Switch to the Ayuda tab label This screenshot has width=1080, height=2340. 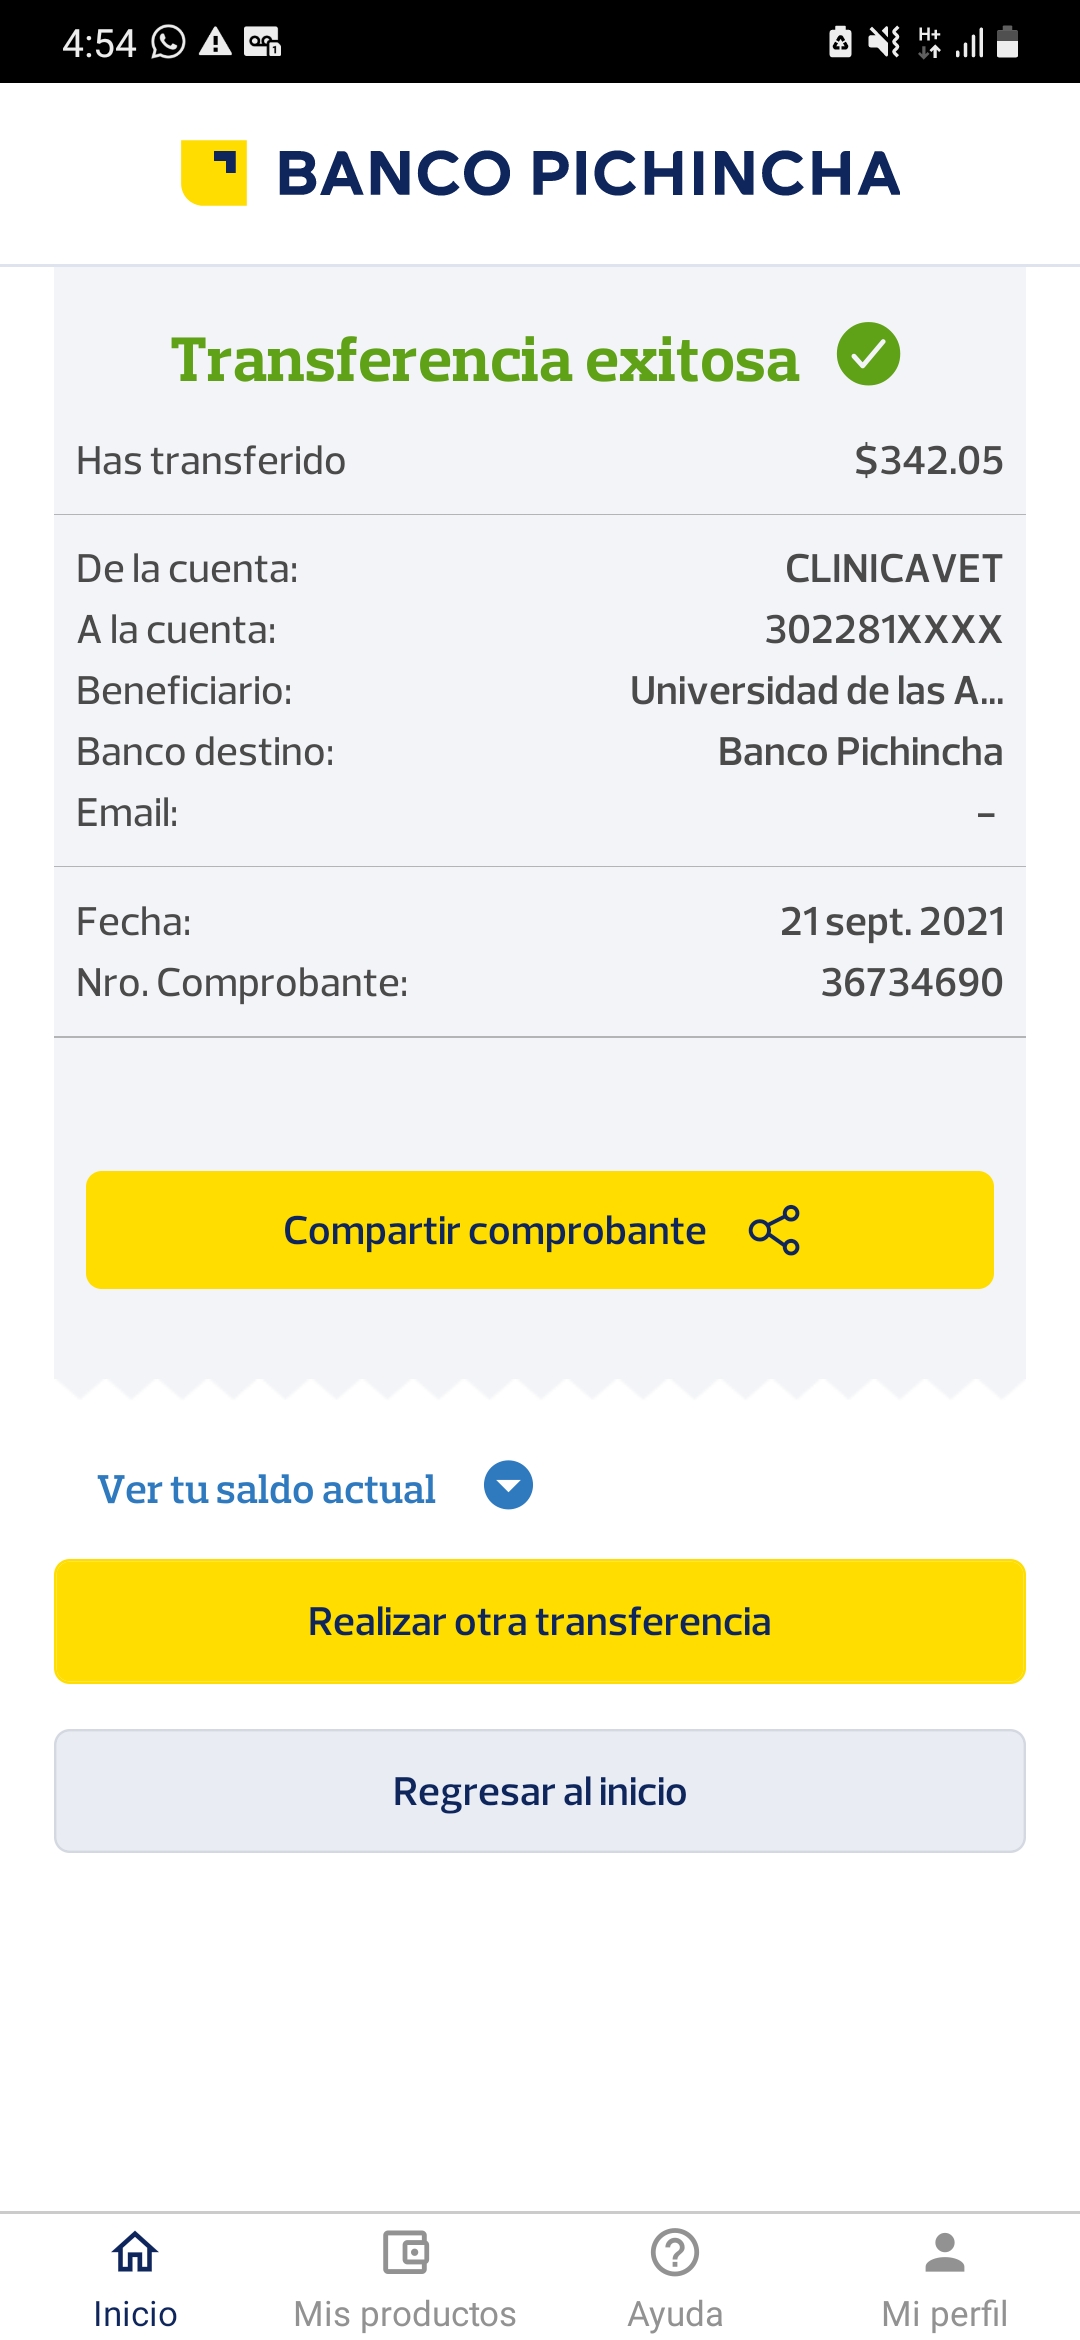pyautogui.click(x=675, y=2314)
